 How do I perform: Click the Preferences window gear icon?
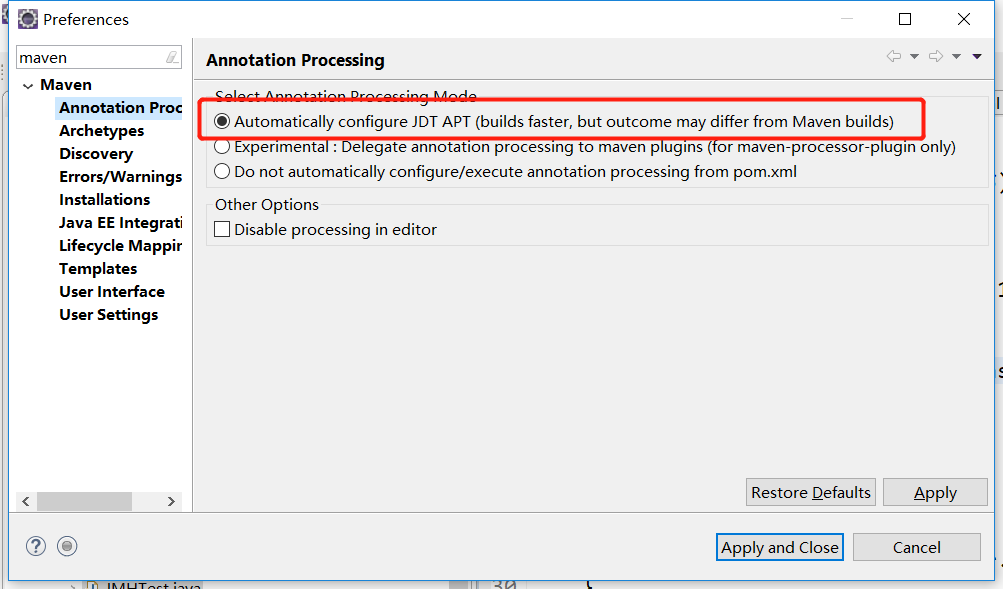point(28,19)
